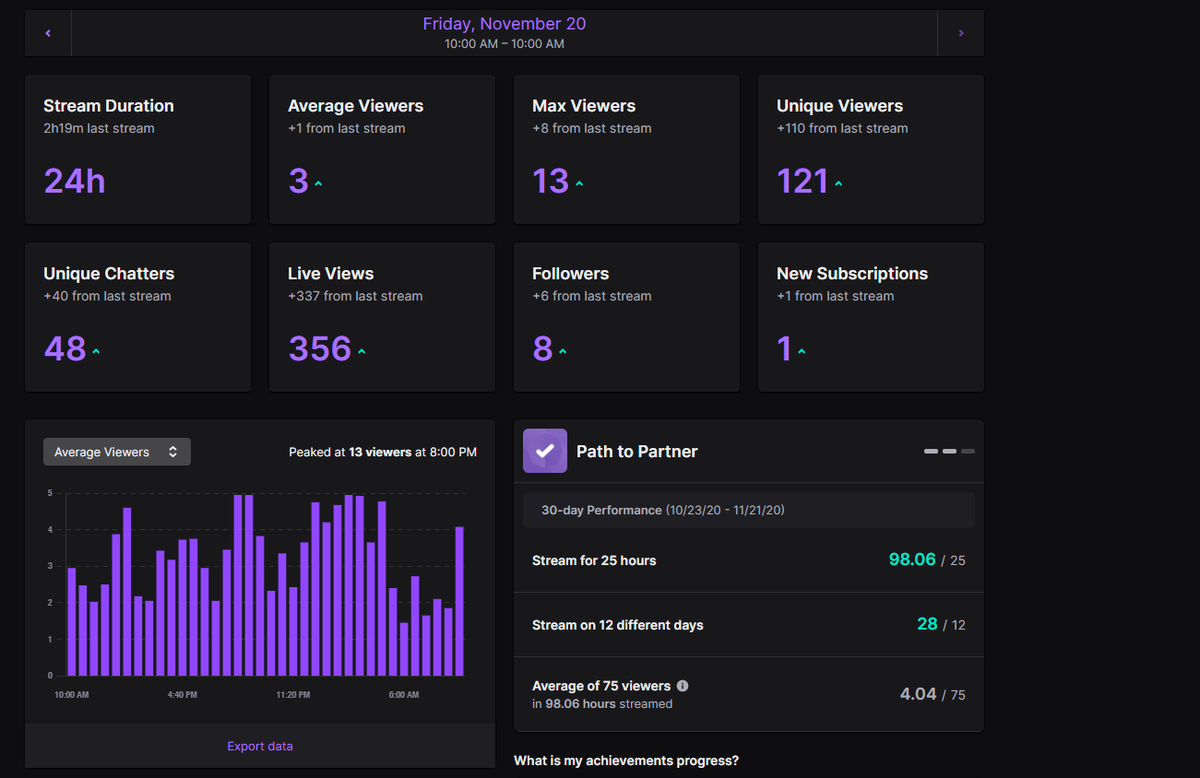The width and height of the screenshot is (1200, 778).
Task: Click the Stream for 25 hours row
Action: [x=749, y=560]
